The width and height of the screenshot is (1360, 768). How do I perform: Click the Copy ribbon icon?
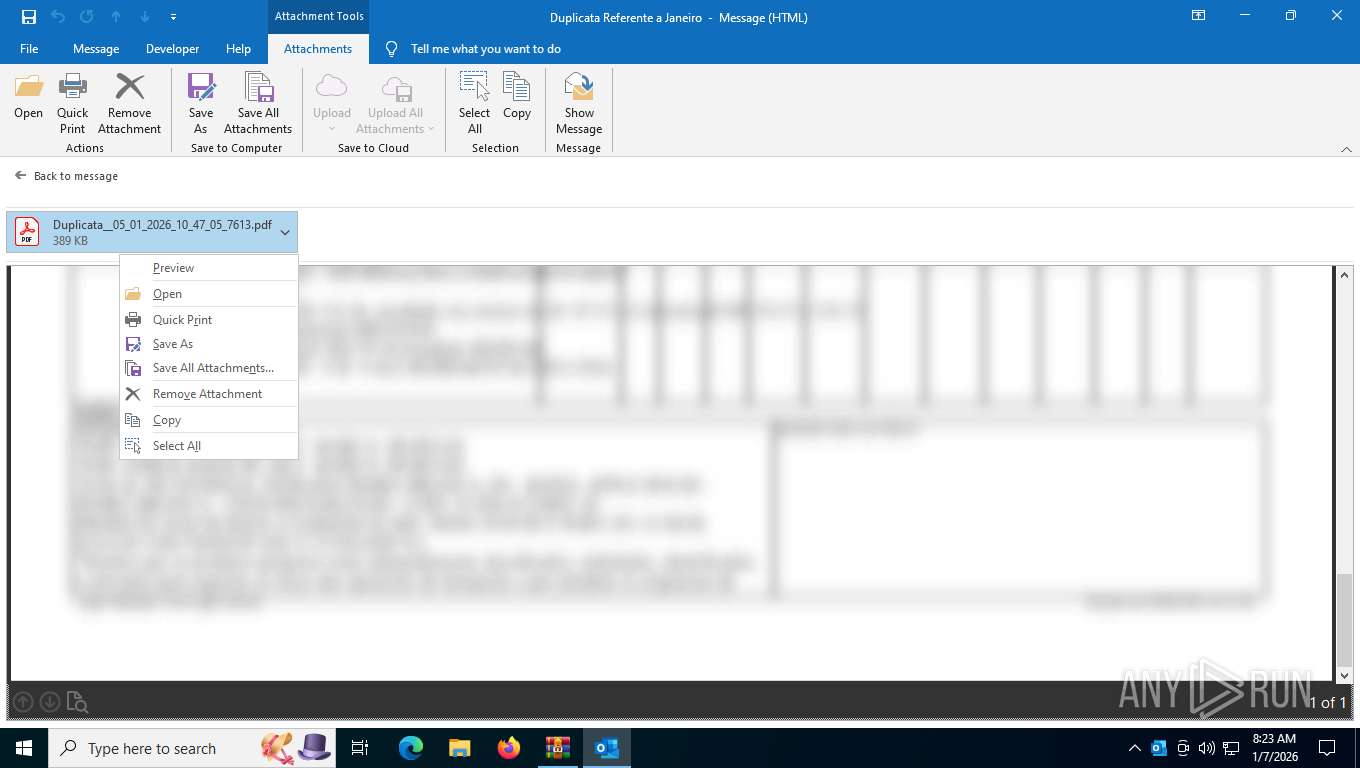pyautogui.click(x=517, y=96)
